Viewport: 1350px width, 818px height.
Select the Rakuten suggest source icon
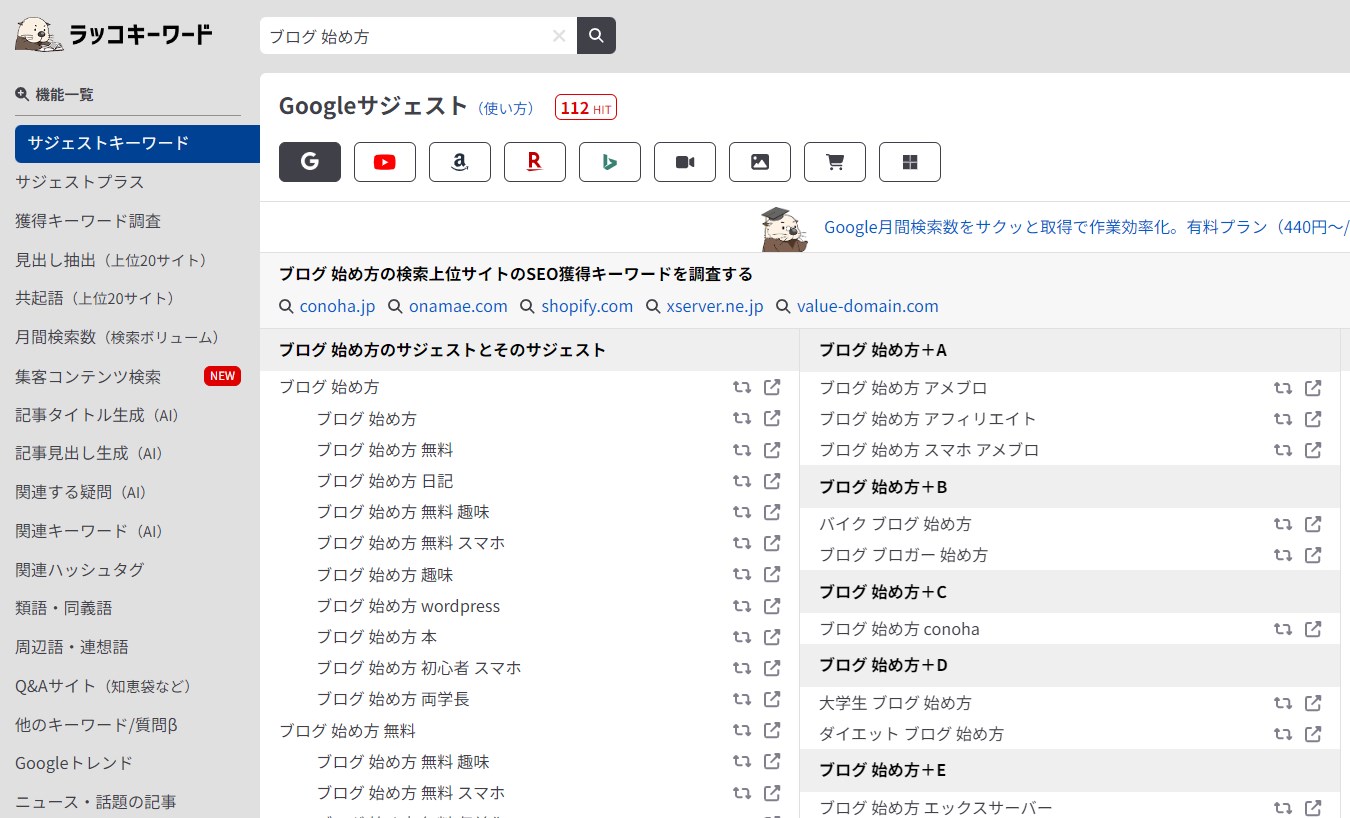click(535, 162)
